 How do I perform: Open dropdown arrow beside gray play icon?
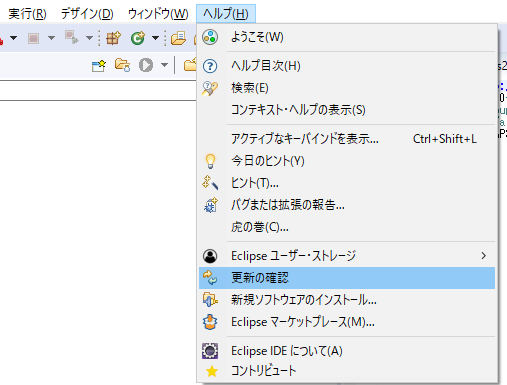tap(164, 65)
